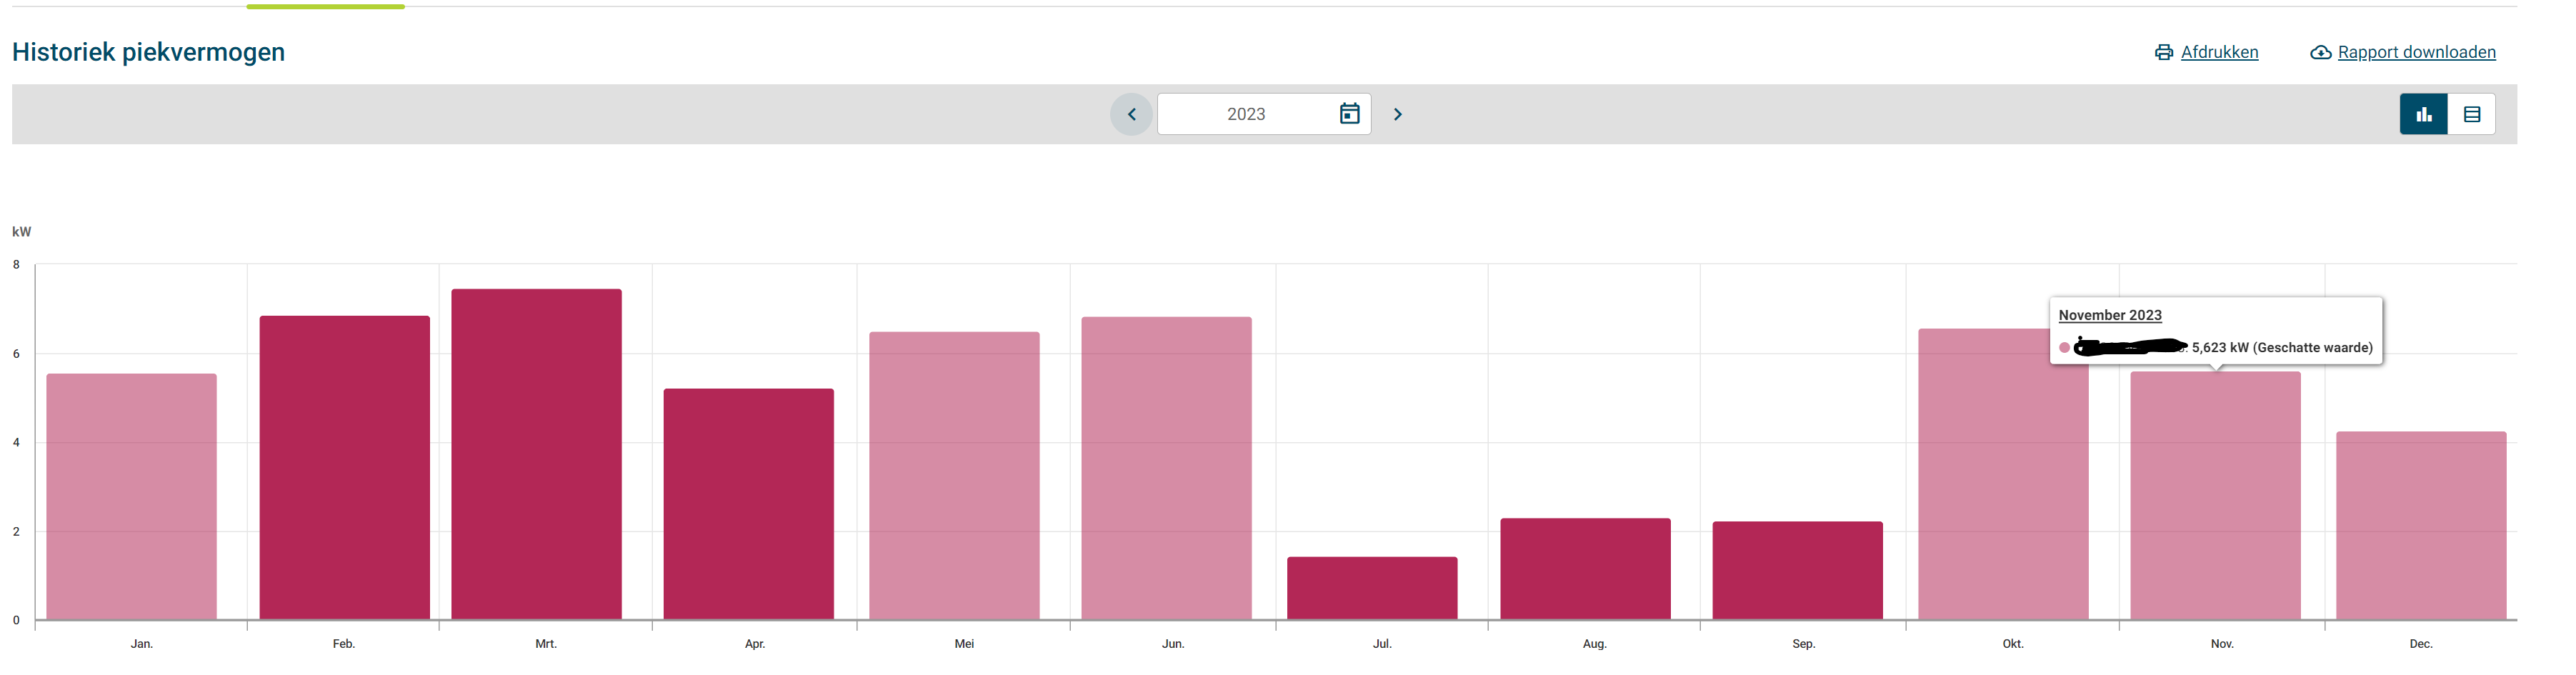Click the 2023 year input field
Image resolution: width=2576 pixels, height=675 pixels.
tap(1245, 114)
